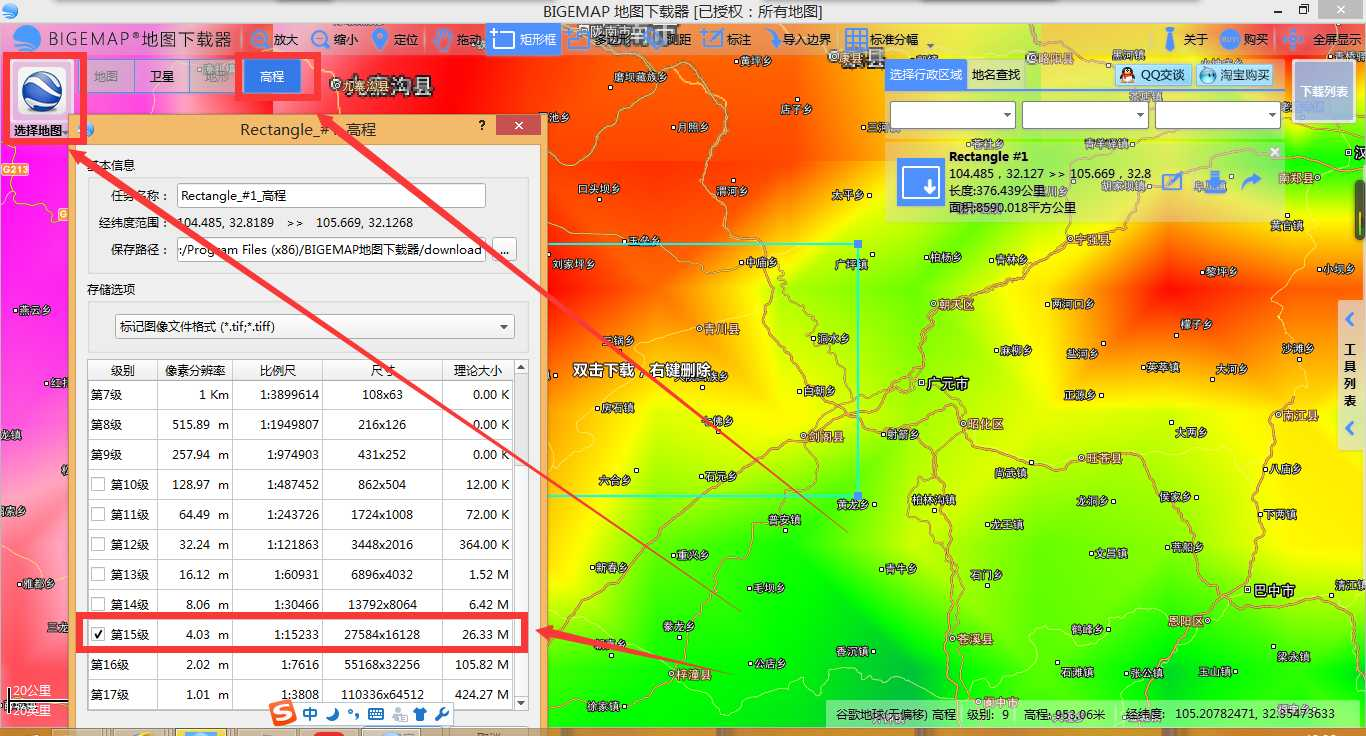Click the edit icon for Rectangle #1 task
The image size is (1366, 736).
pos(1172,182)
